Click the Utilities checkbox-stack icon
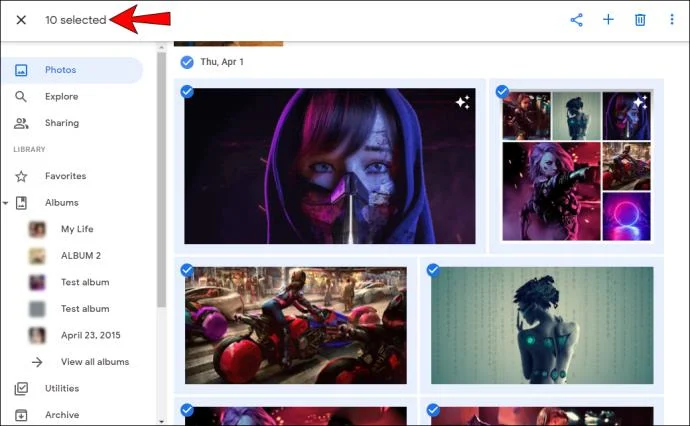Viewport: 690px width, 426px height. 21,388
